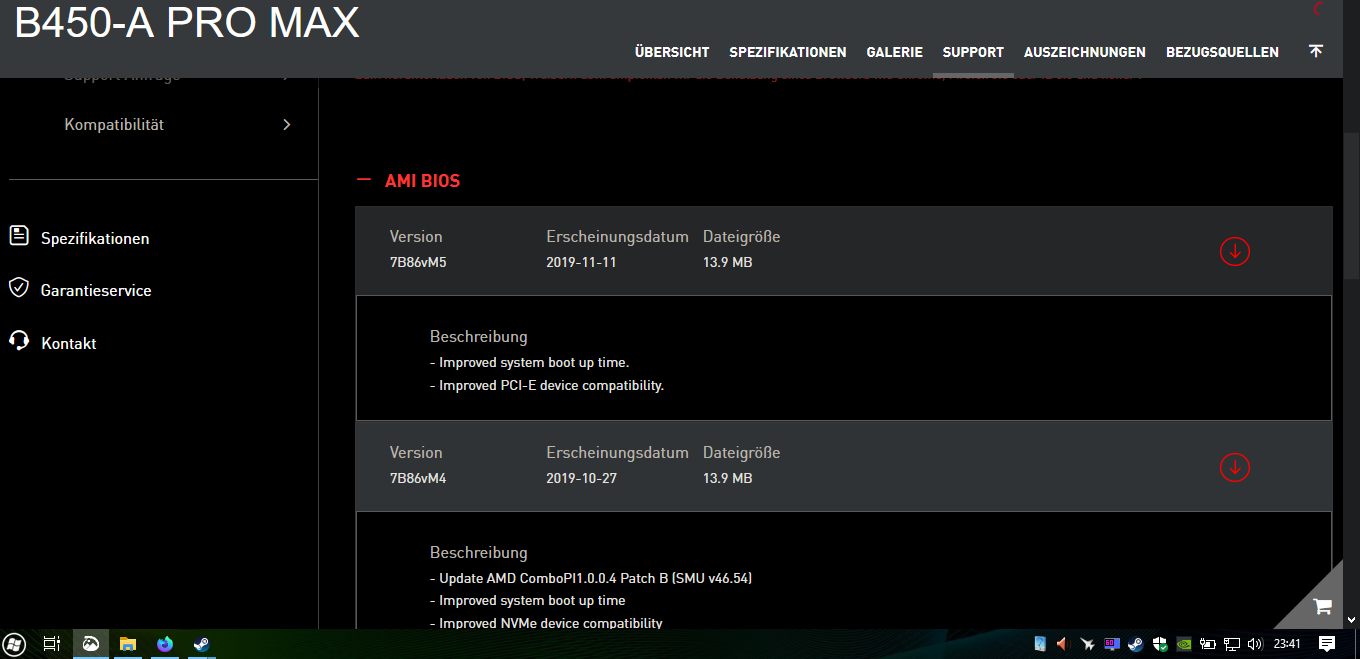
Task: Select the SUPPORT tab
Action: click(x=973, y=52)
